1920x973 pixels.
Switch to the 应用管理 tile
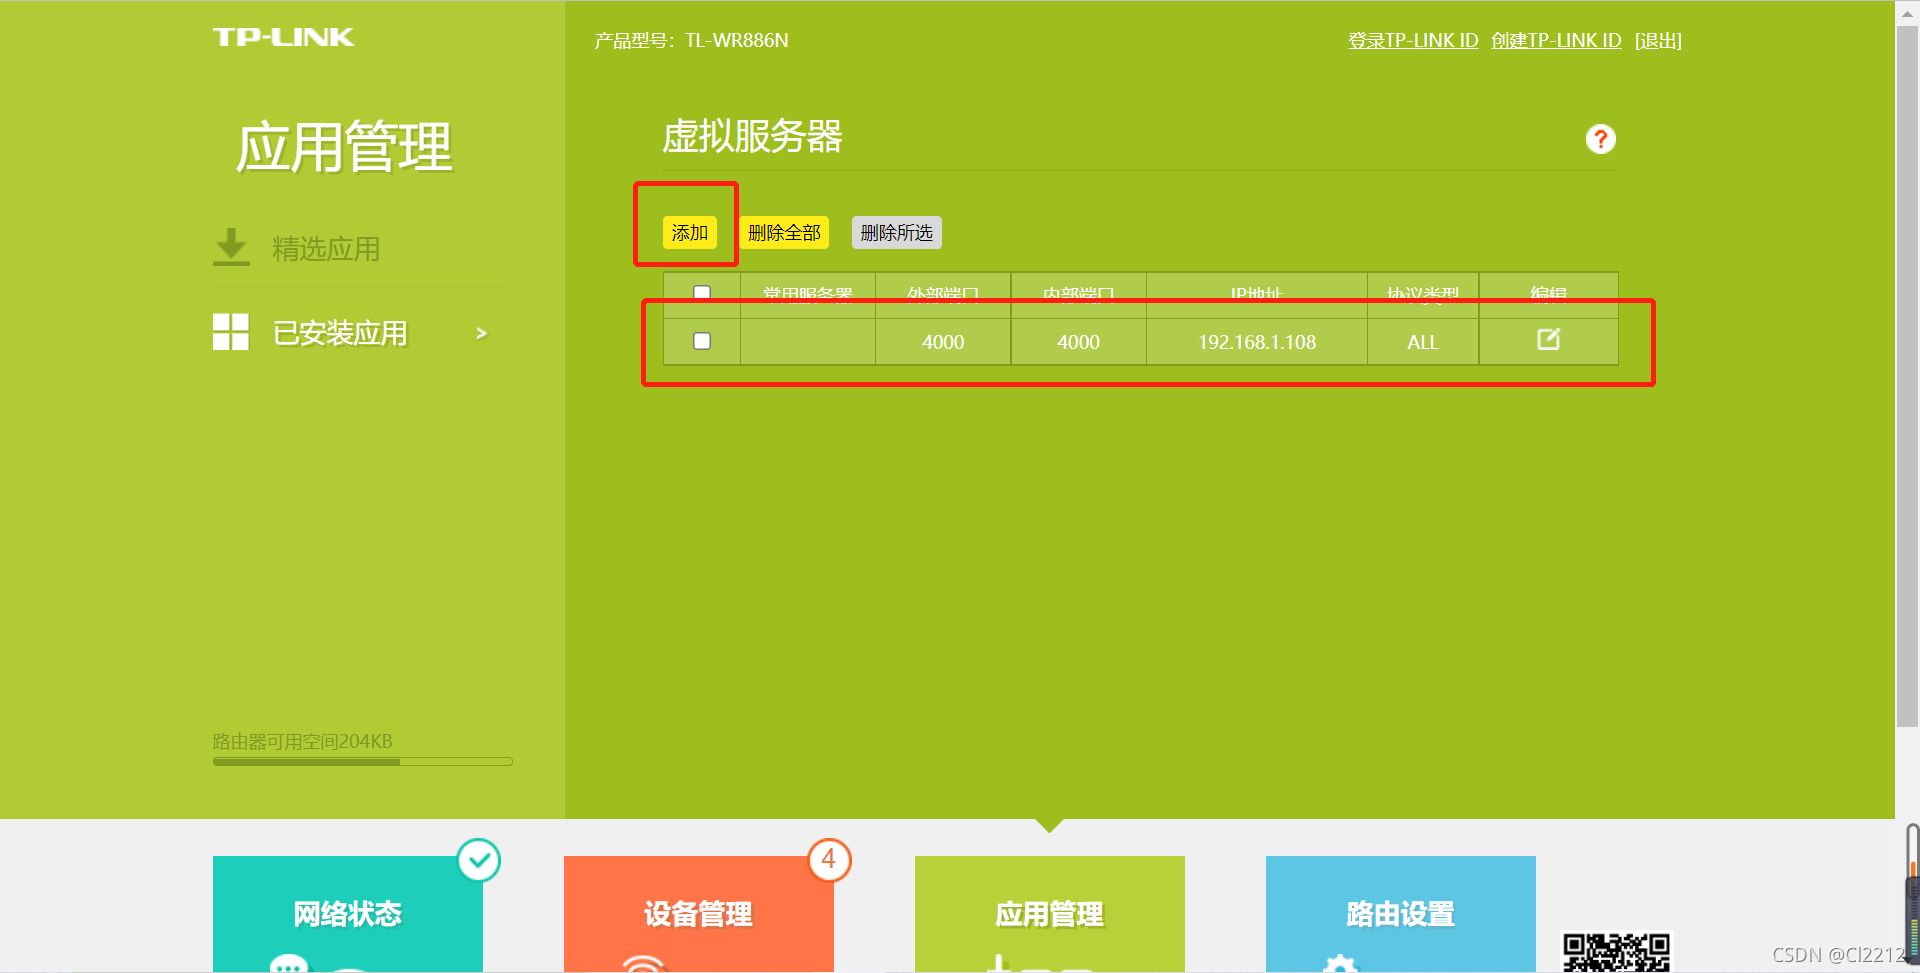coord(1050,914)
